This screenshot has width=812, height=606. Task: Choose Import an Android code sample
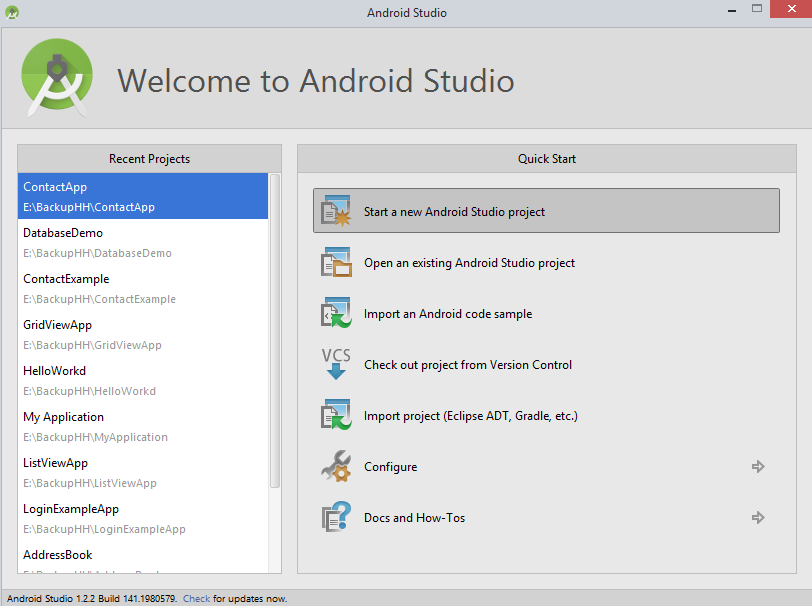[x=448, y=314]
